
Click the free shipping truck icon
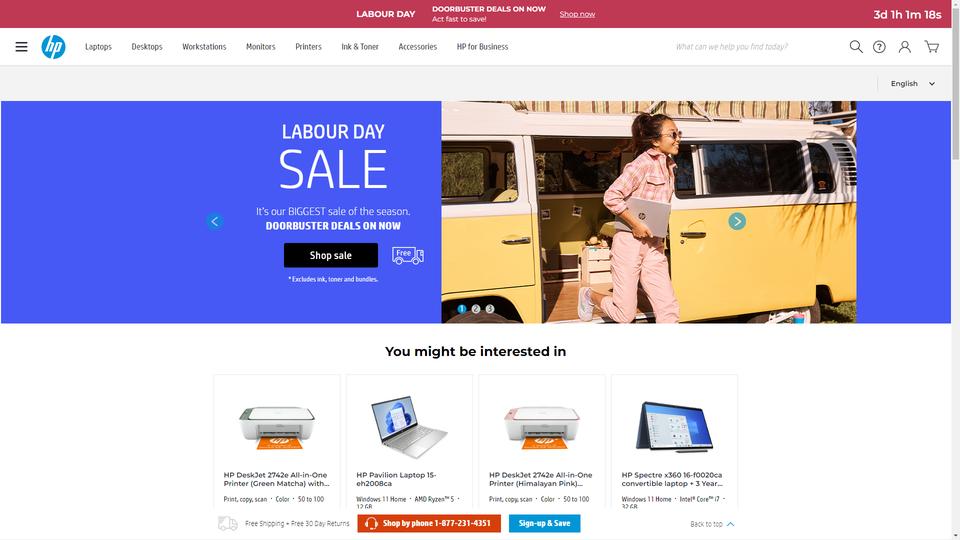click(x=408, y=255)
